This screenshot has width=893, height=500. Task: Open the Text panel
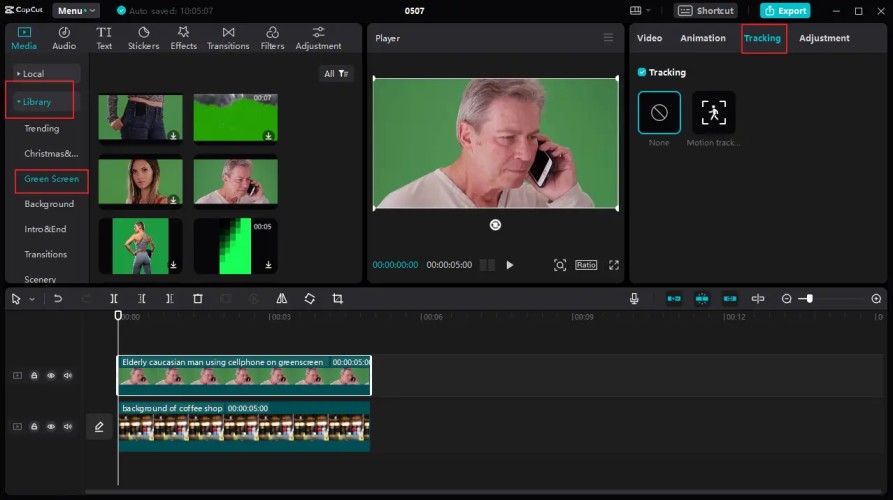[x=104, y=38]
